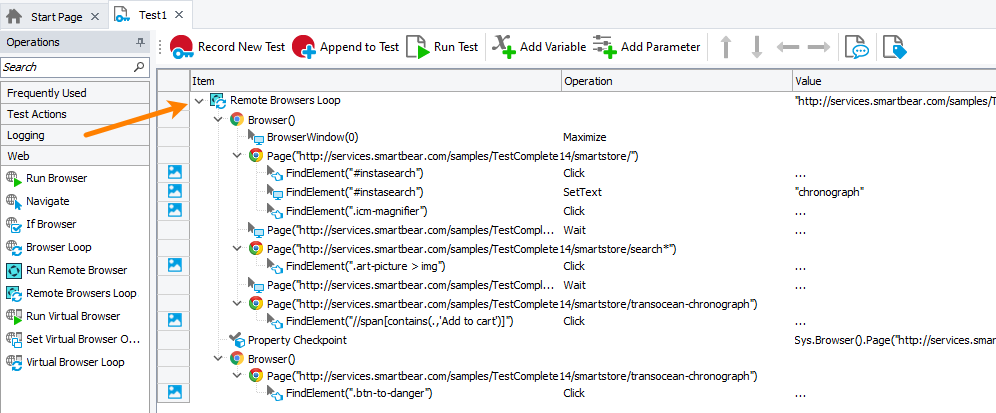Click the Chrome icon of first Browser()

pyautogui.click(x=236, y=119)
